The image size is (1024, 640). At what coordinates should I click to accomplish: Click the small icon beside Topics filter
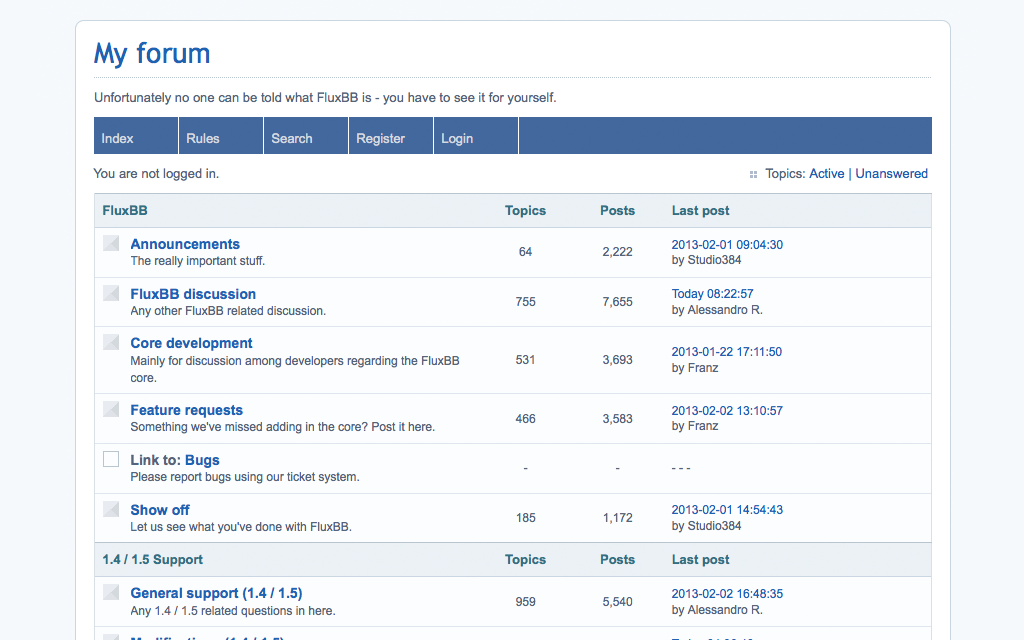[x=753, y=174]
